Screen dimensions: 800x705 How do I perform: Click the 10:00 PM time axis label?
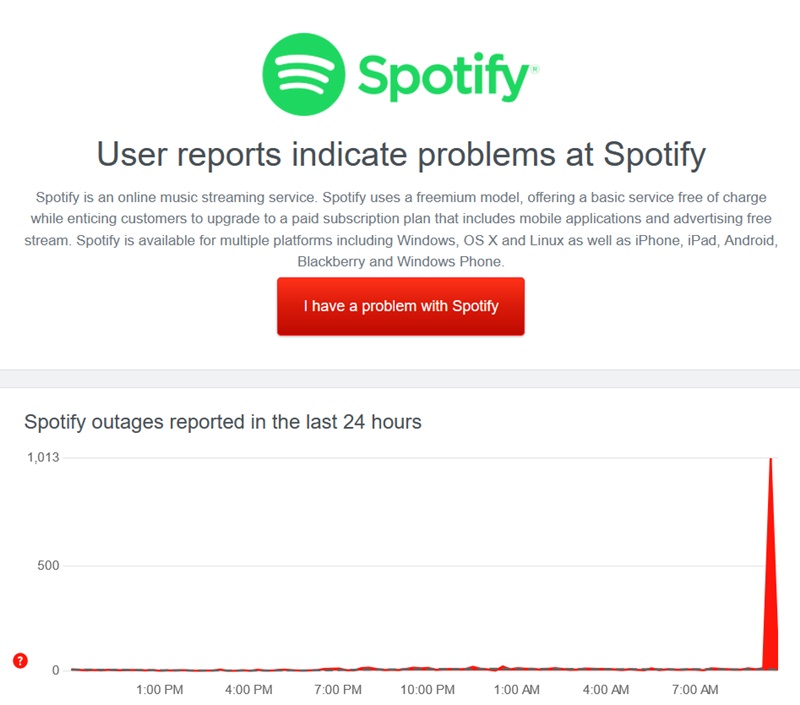(427, 690)
